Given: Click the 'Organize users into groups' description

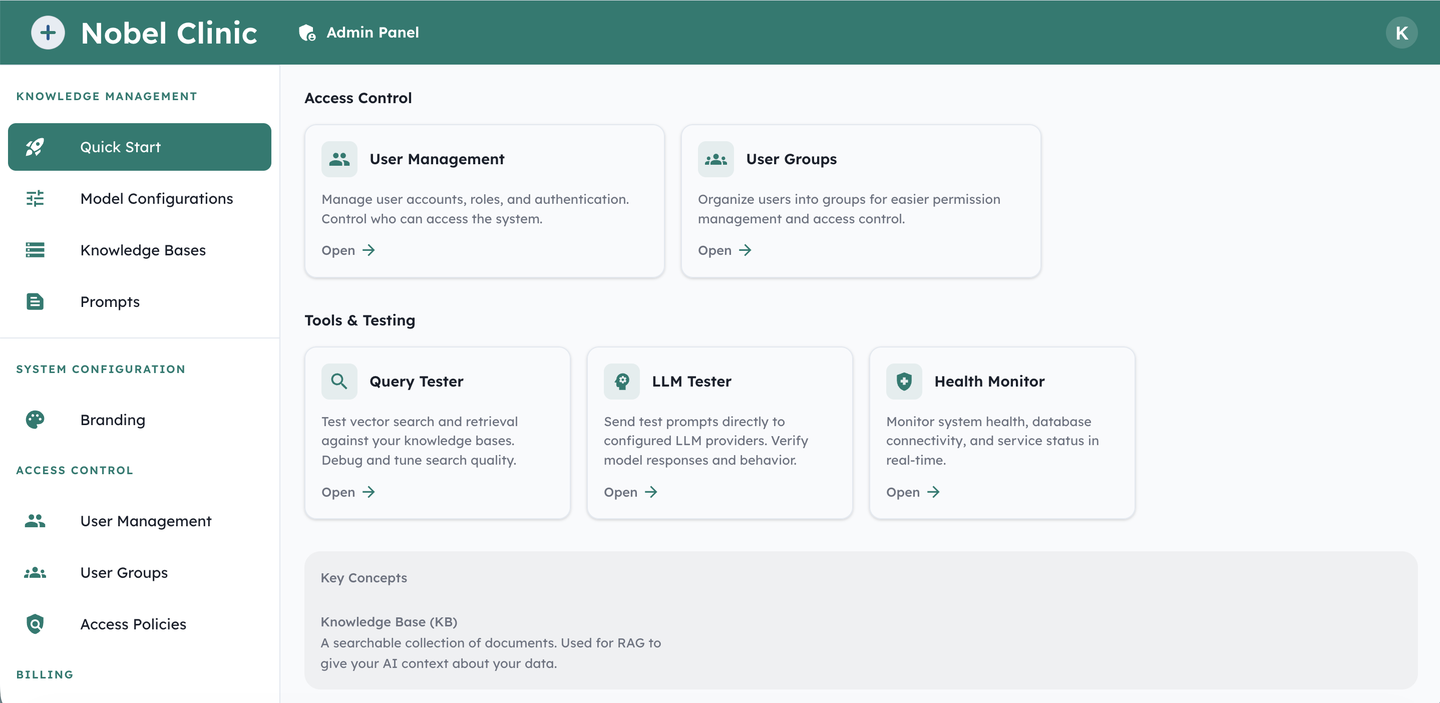Looking at the screenshot, I should tap(849, 209).
